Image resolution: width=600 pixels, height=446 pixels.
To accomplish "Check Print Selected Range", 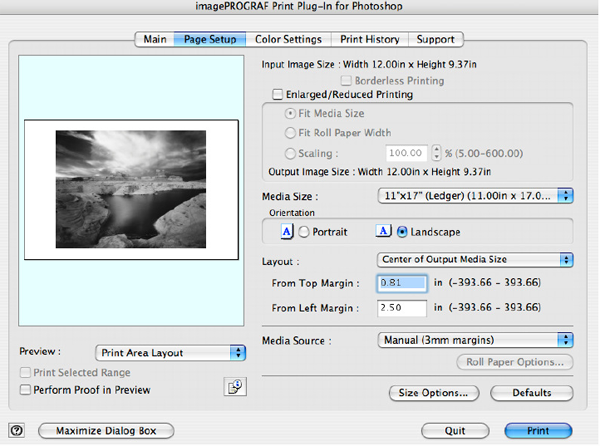I will [x=25, y=372].
